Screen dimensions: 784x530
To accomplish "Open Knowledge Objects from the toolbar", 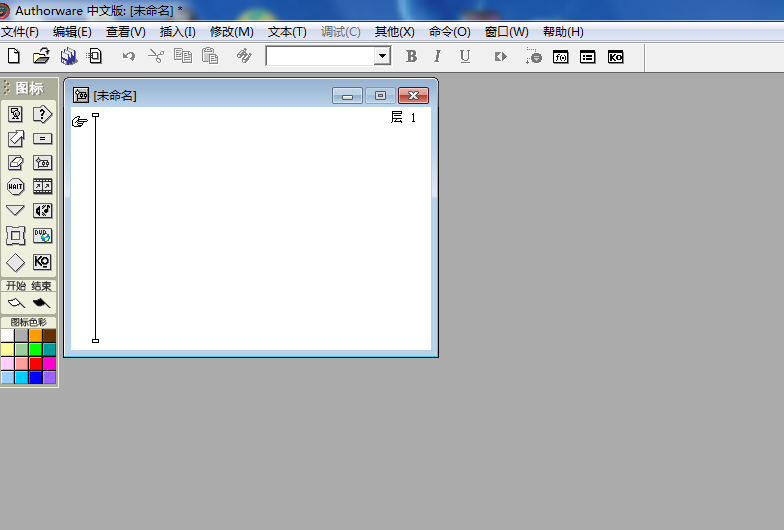I will pos(616,57).
